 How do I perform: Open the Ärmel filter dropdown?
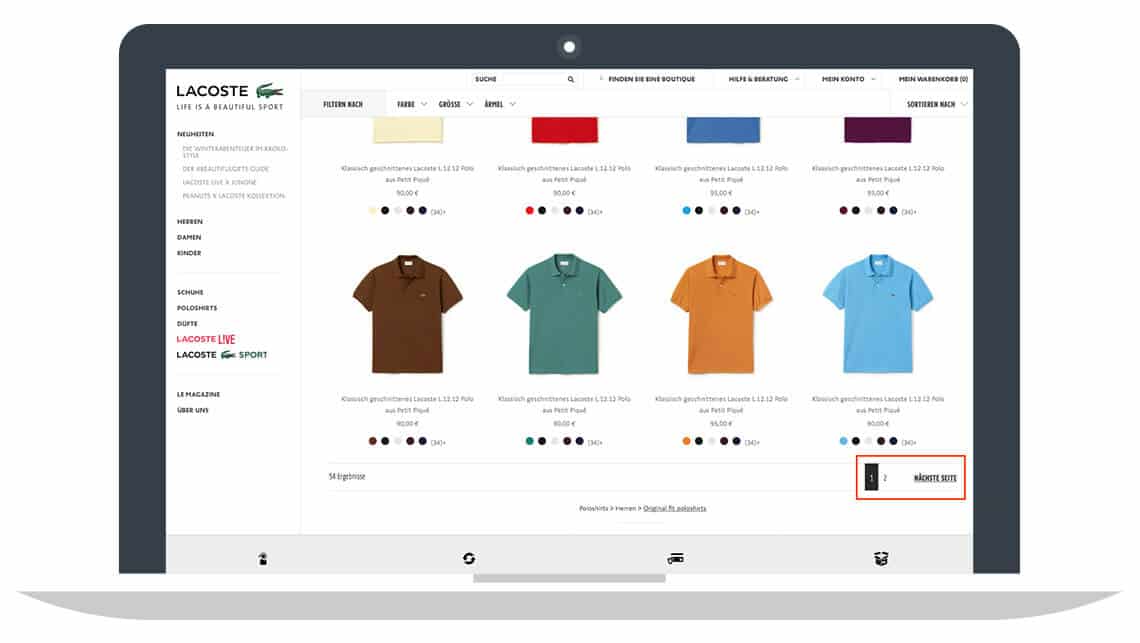(x=500, y=104)
